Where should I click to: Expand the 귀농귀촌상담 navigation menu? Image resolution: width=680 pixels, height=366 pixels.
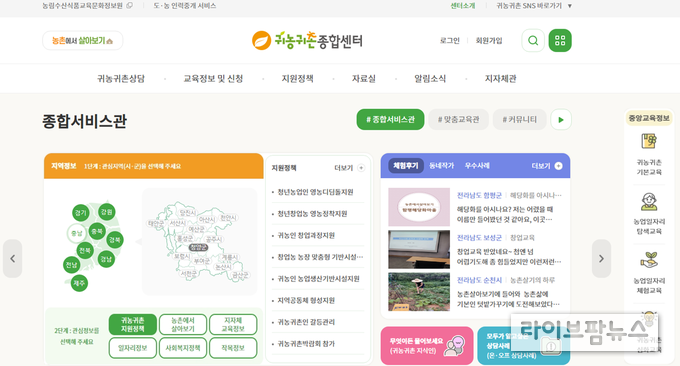pyautogui.click(x=121, y=78)
